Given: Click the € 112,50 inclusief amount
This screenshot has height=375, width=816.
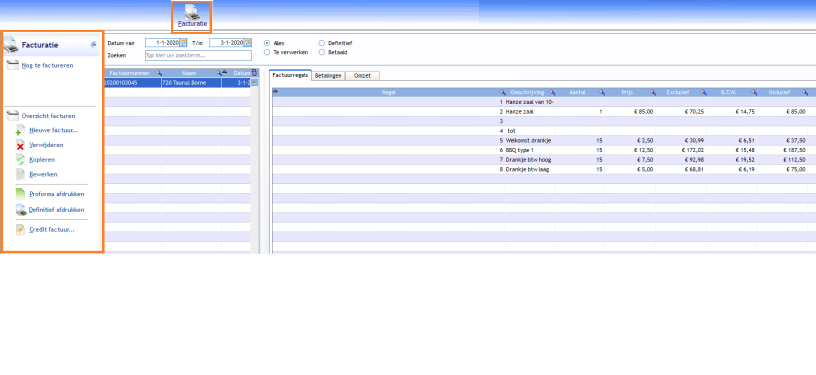Looking at the screenshot, I should (x=794, y=160).
